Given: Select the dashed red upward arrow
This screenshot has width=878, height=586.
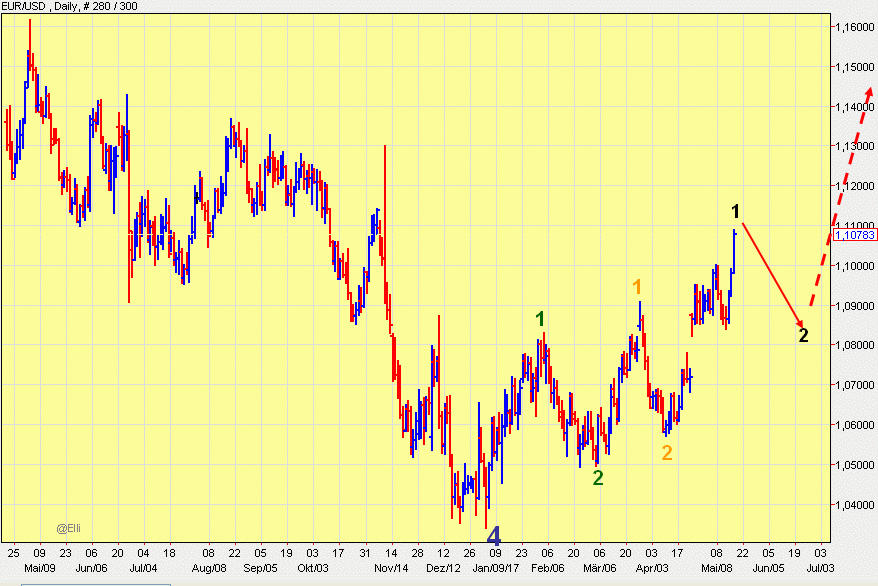Looking at the screenshot, I should pyautogui.click(x=840, y=195).
